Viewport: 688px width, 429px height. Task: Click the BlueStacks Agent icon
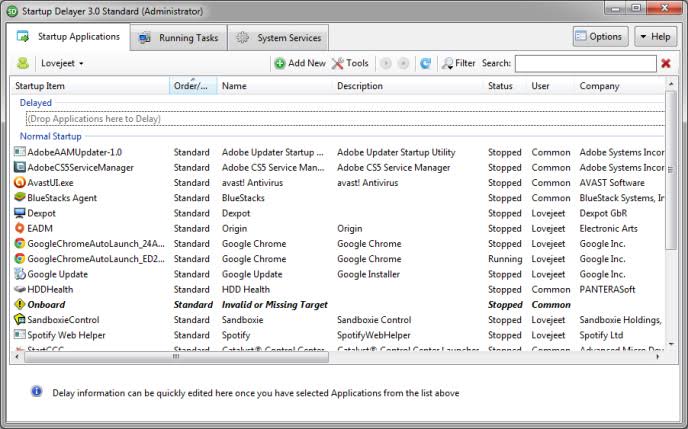tap(20, 197)
